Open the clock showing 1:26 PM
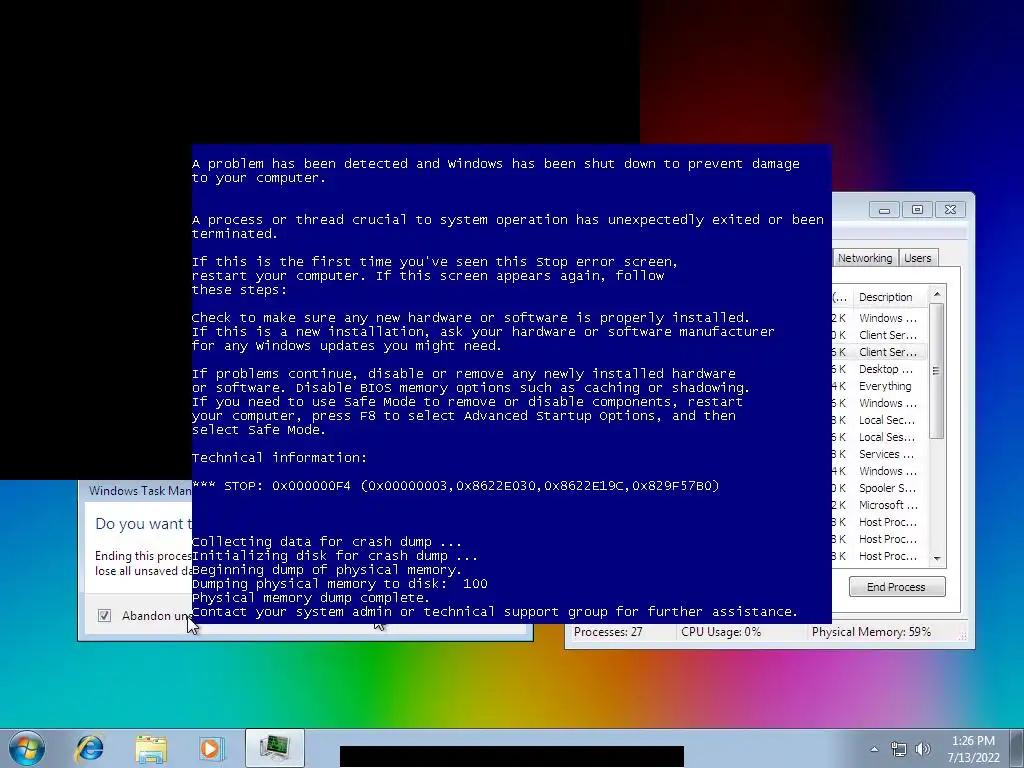The width and height of the screenshot is (1024, 768). pyautogui.click(x=973, y=749)
